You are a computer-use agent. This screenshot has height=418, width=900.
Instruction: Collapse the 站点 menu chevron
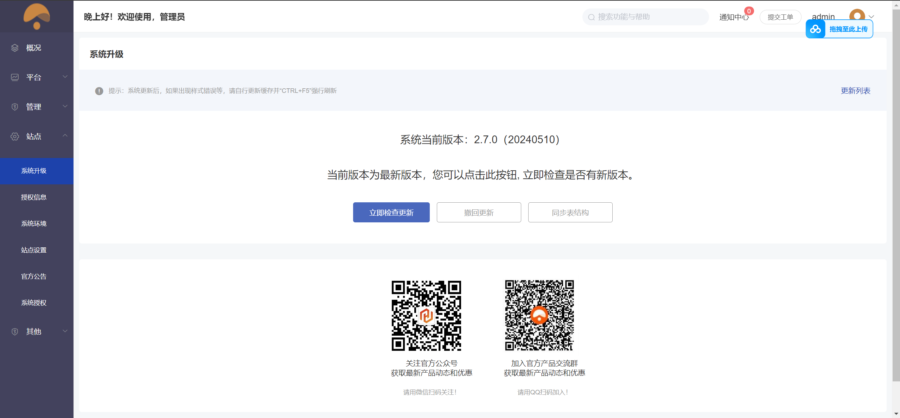coord(65,136)
